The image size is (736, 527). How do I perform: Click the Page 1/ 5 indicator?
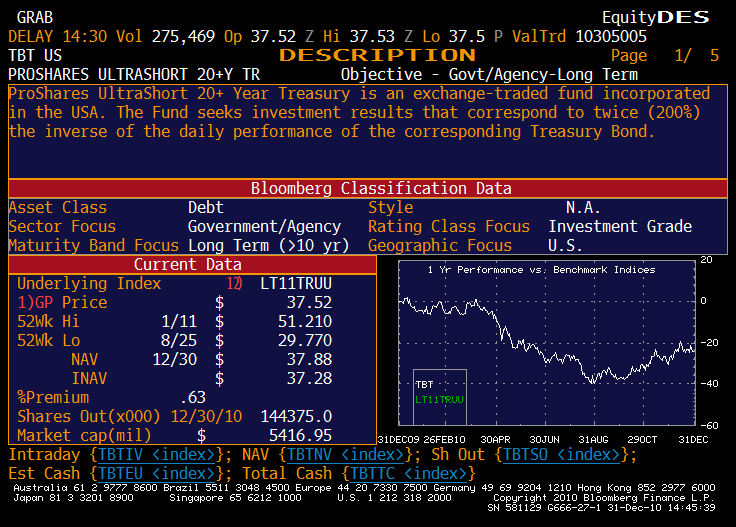(665, 55)
